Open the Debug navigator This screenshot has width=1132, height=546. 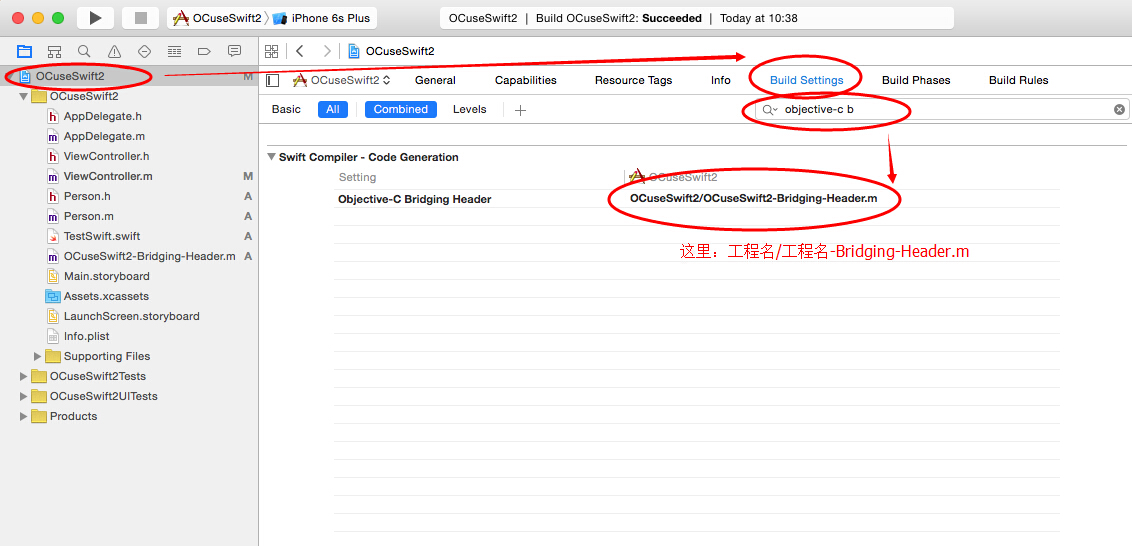tap(174, 51)
